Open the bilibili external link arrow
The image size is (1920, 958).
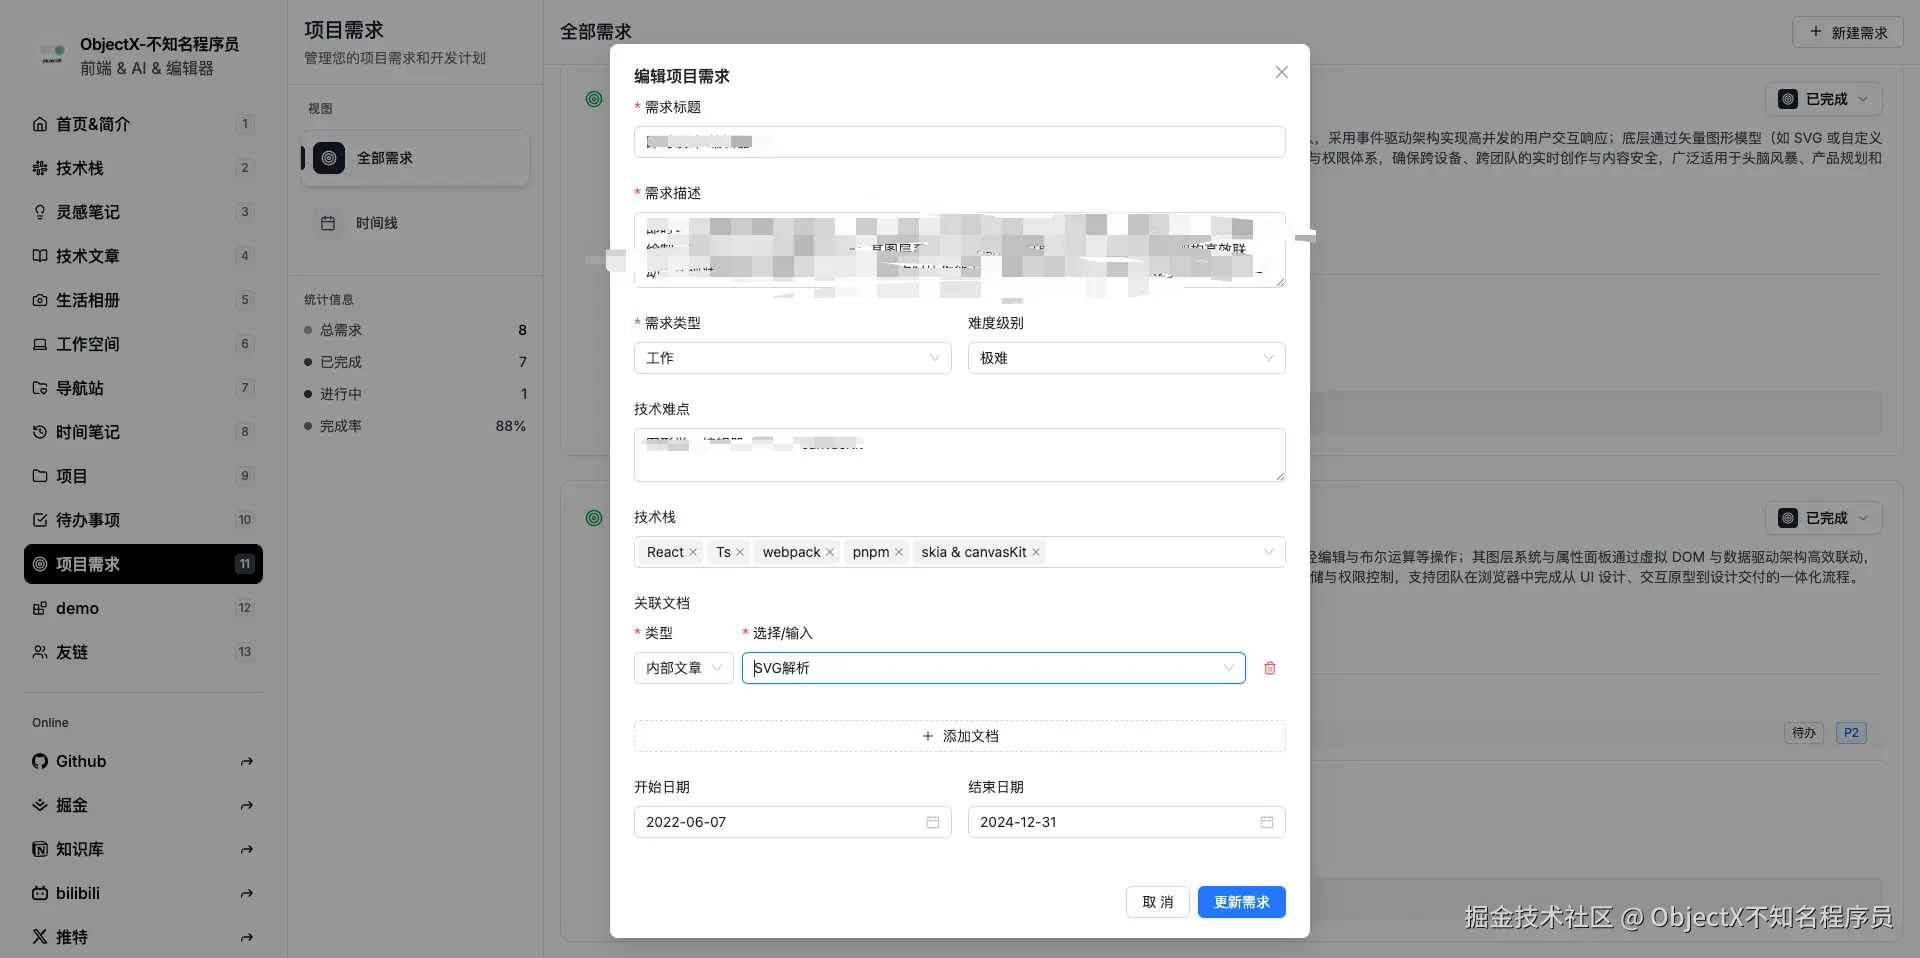point(247,894)
